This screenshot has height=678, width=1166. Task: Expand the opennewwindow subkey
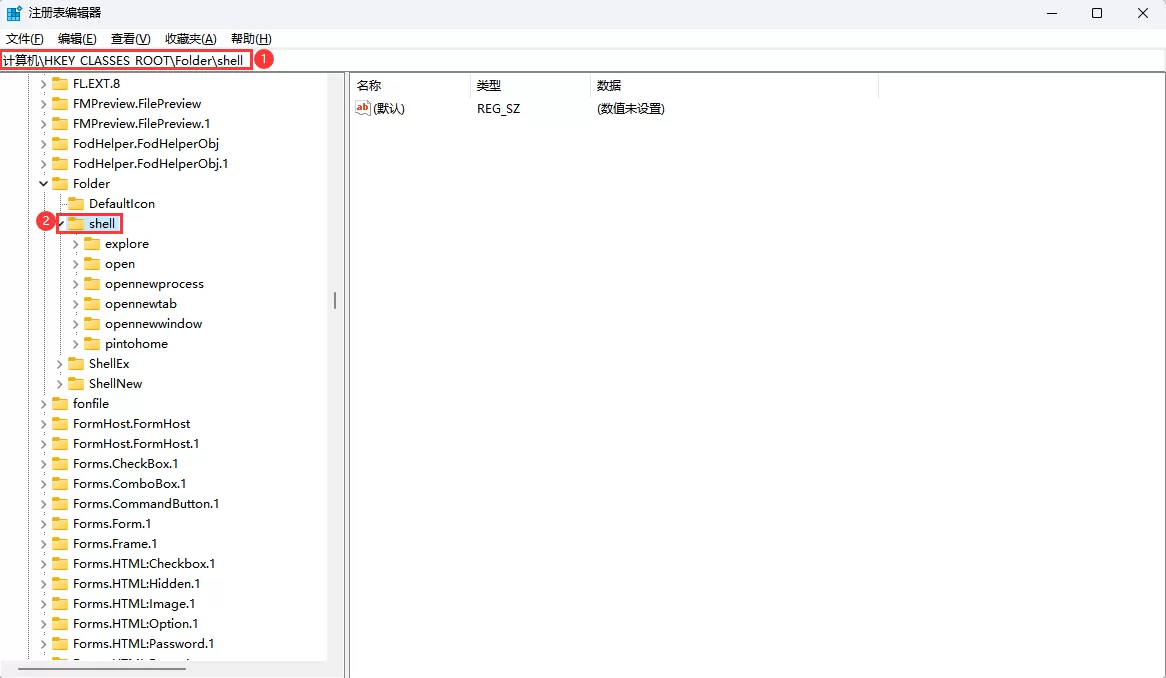pos(78,323)
